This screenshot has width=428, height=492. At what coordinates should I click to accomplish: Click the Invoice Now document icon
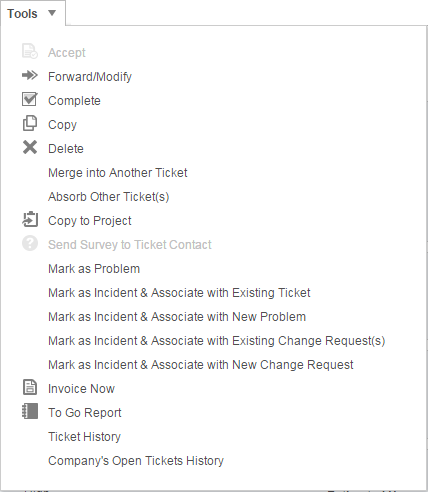pos(30,387)
